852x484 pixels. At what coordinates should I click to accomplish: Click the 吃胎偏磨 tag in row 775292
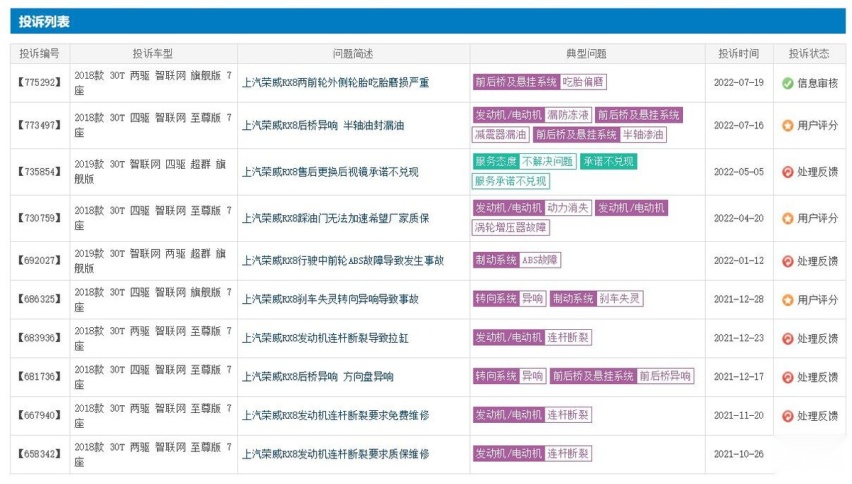583,82
